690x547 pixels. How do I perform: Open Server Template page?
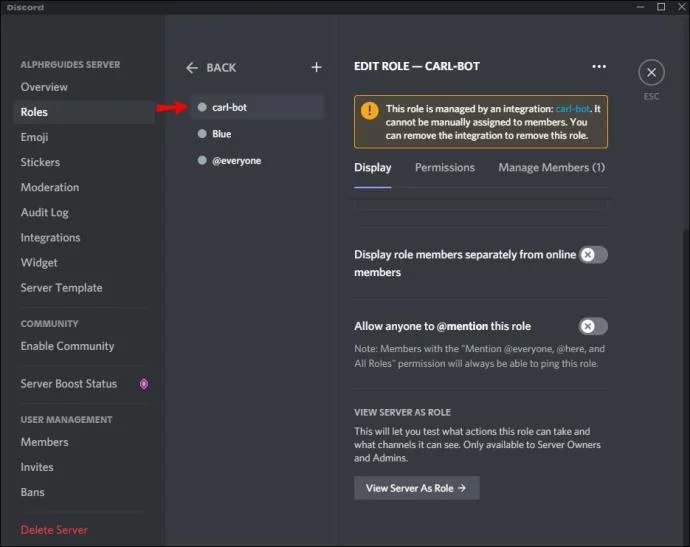pos(61,288)
